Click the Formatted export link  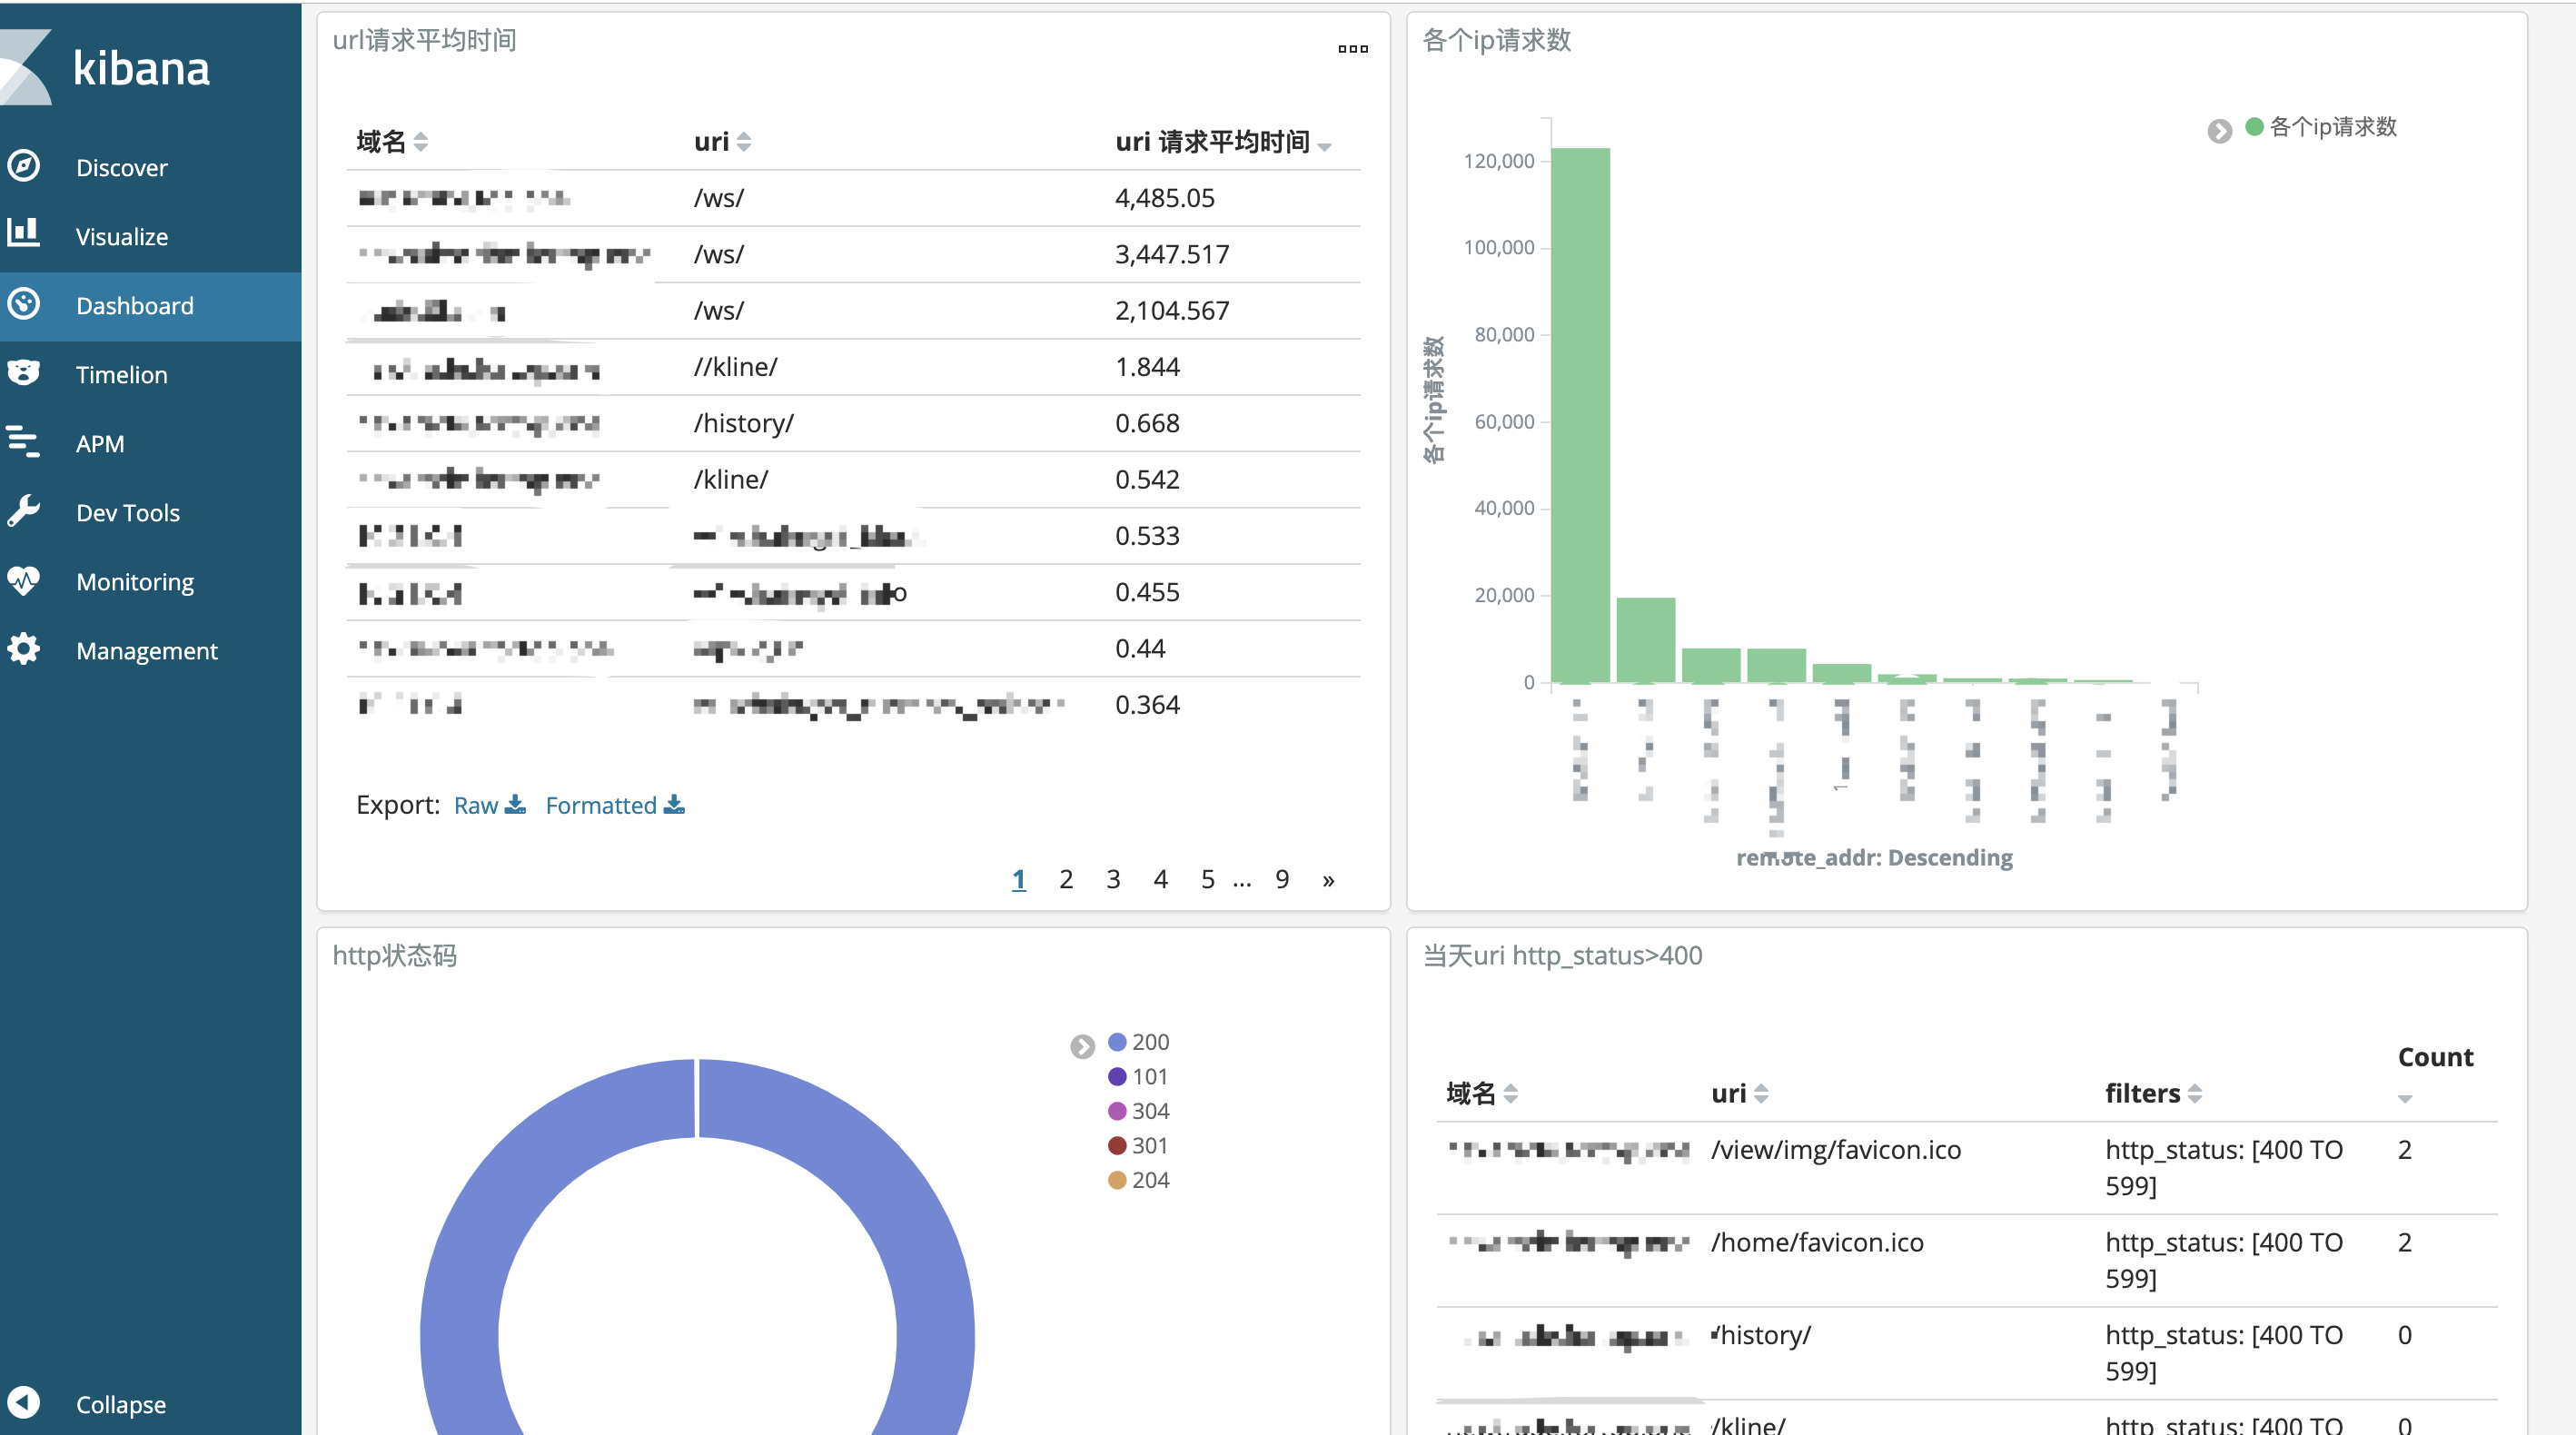601,805
